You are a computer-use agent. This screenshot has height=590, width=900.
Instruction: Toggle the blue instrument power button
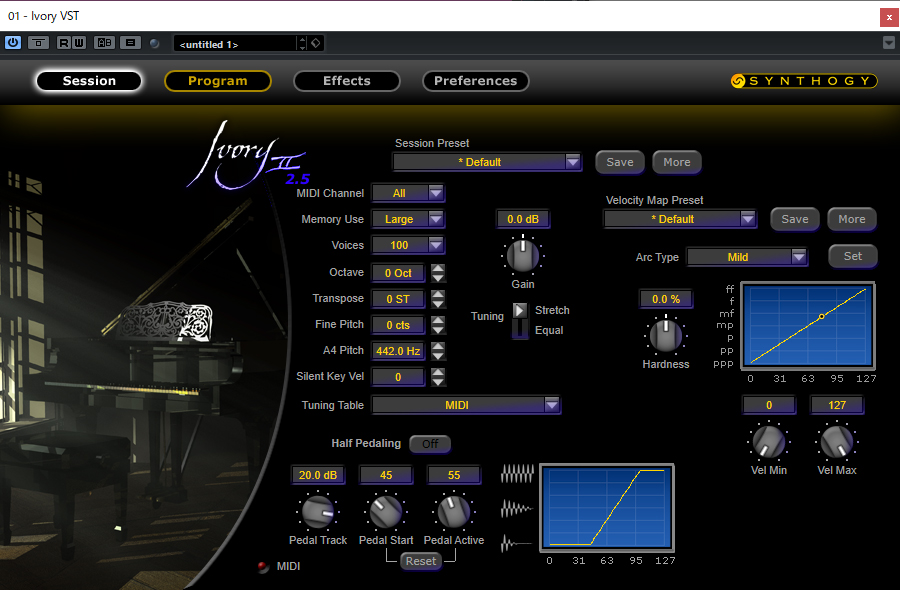click(13, 43)
